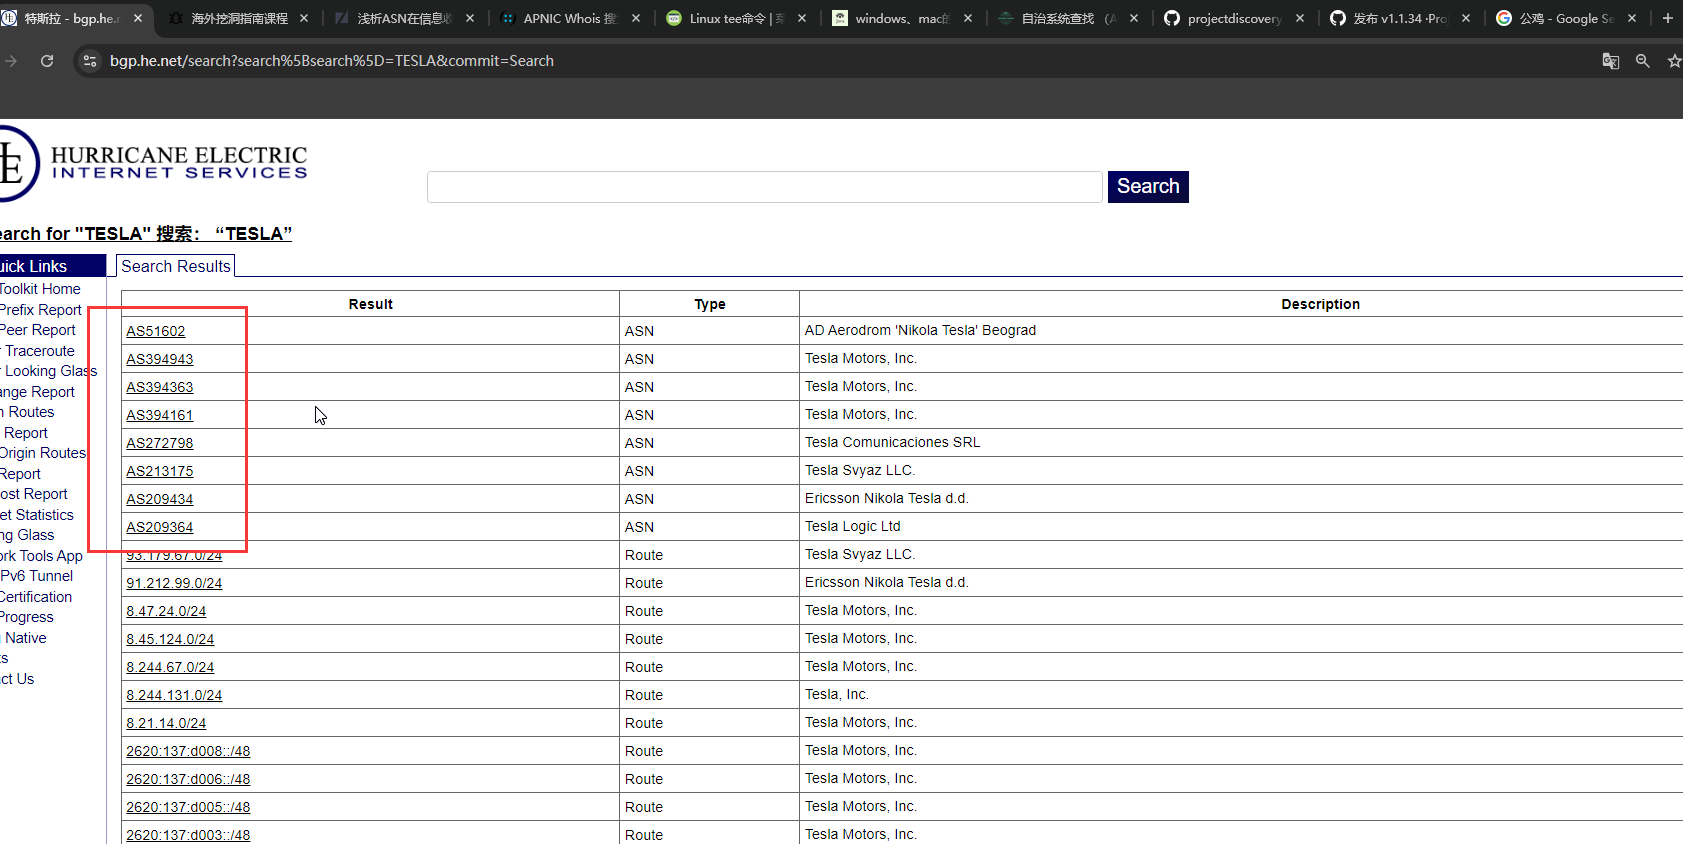
Task: Open Looking Glass quick link
Action: click(x=49, y=371)
